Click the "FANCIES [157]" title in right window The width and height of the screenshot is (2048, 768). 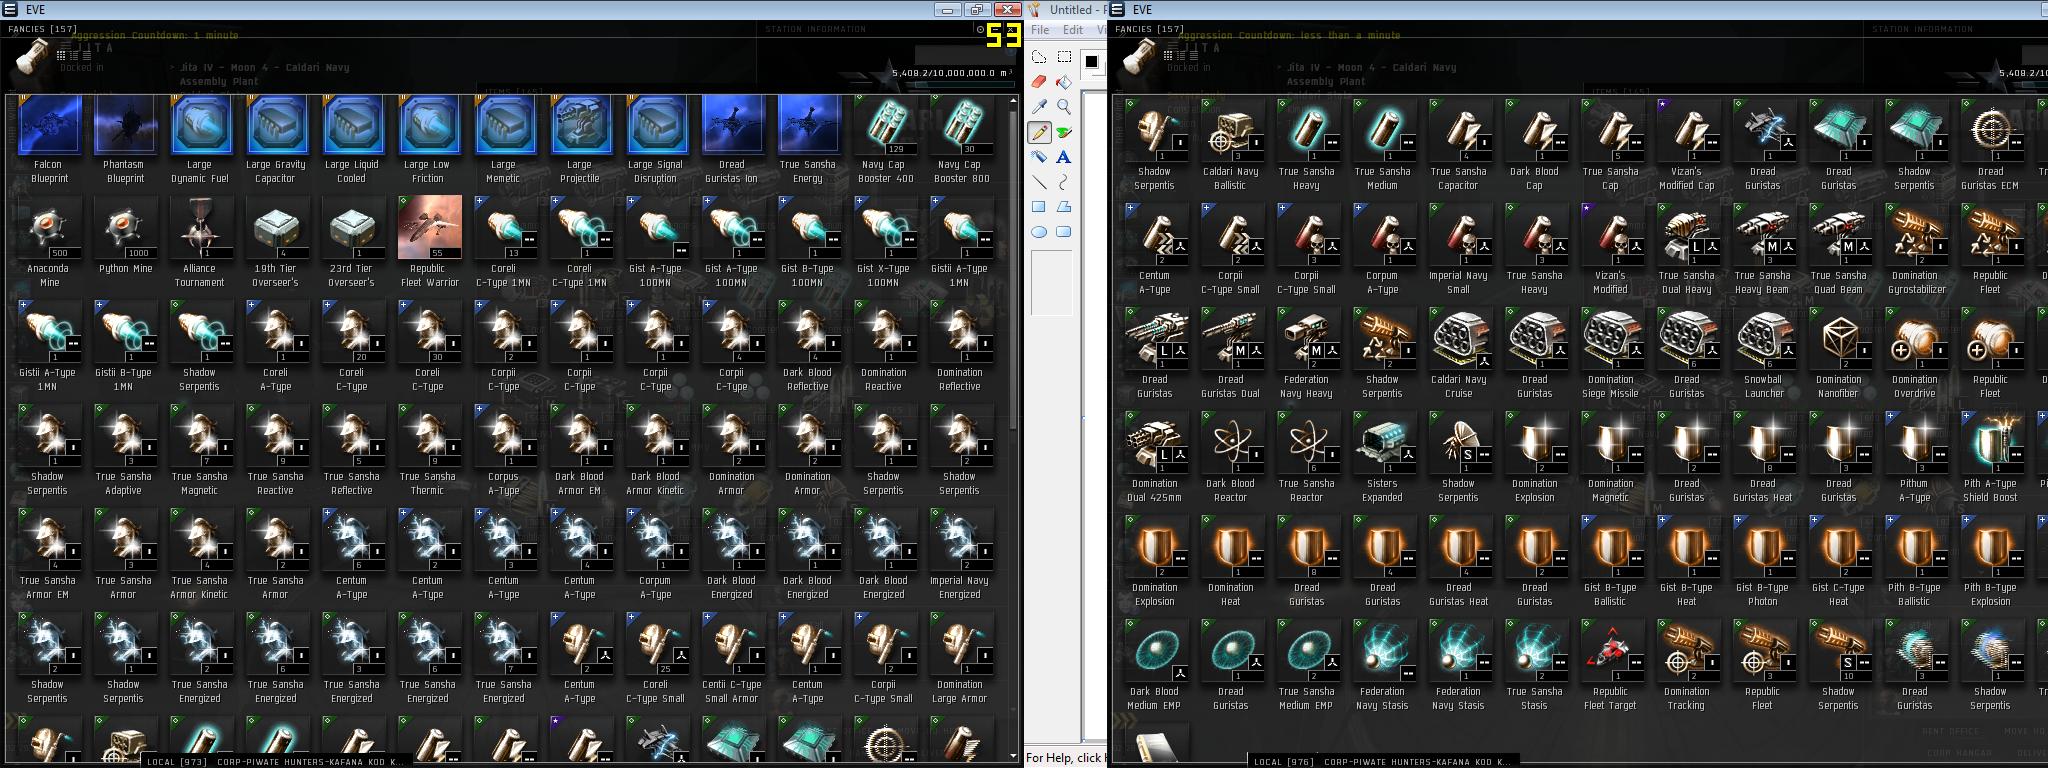1148,29
